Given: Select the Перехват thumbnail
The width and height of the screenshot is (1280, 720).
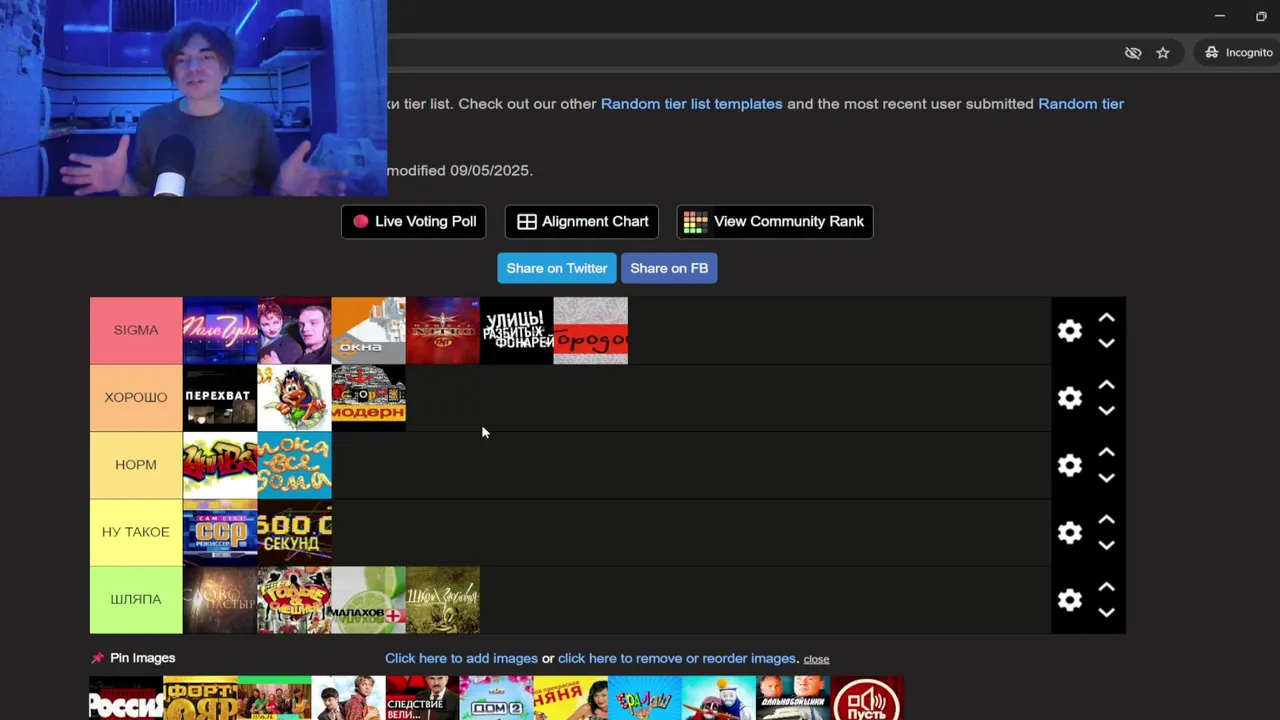Looking at the screenshot, I should [x=220, y=398].
